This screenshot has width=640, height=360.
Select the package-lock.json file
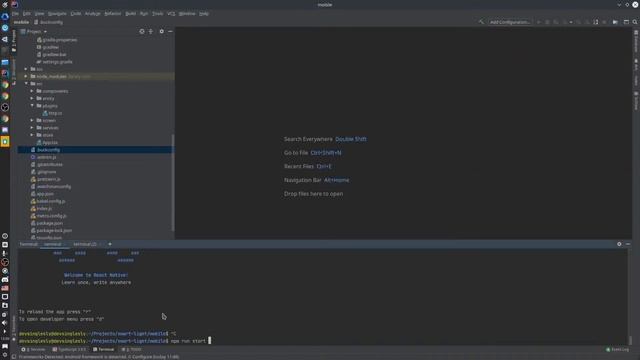tap(51, 231)
